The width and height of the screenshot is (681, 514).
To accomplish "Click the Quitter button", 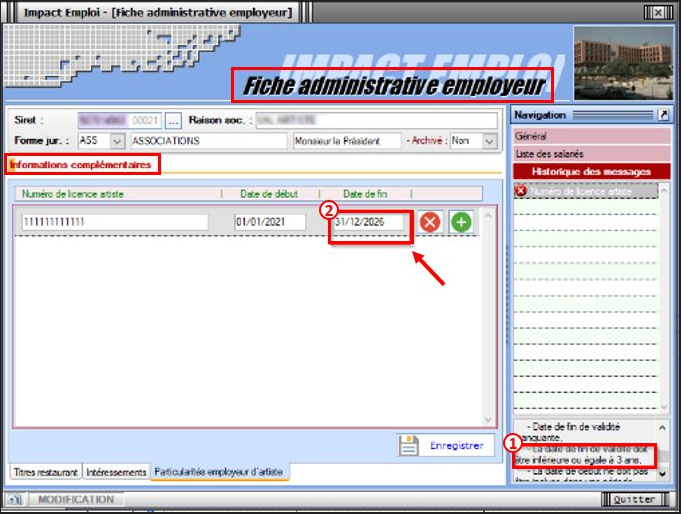I will pyautogui.click(x=634, y=499).
